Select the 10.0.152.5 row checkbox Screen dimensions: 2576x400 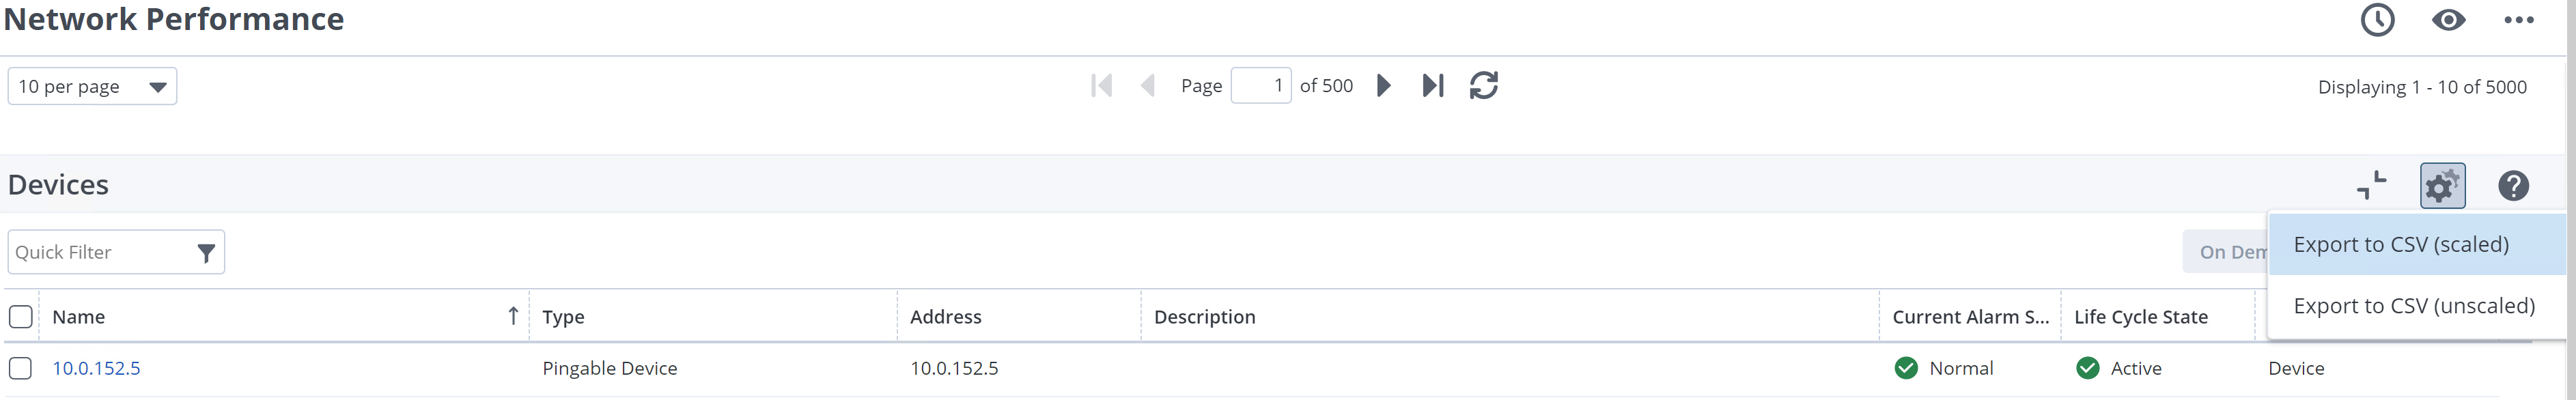click(20, 368)
